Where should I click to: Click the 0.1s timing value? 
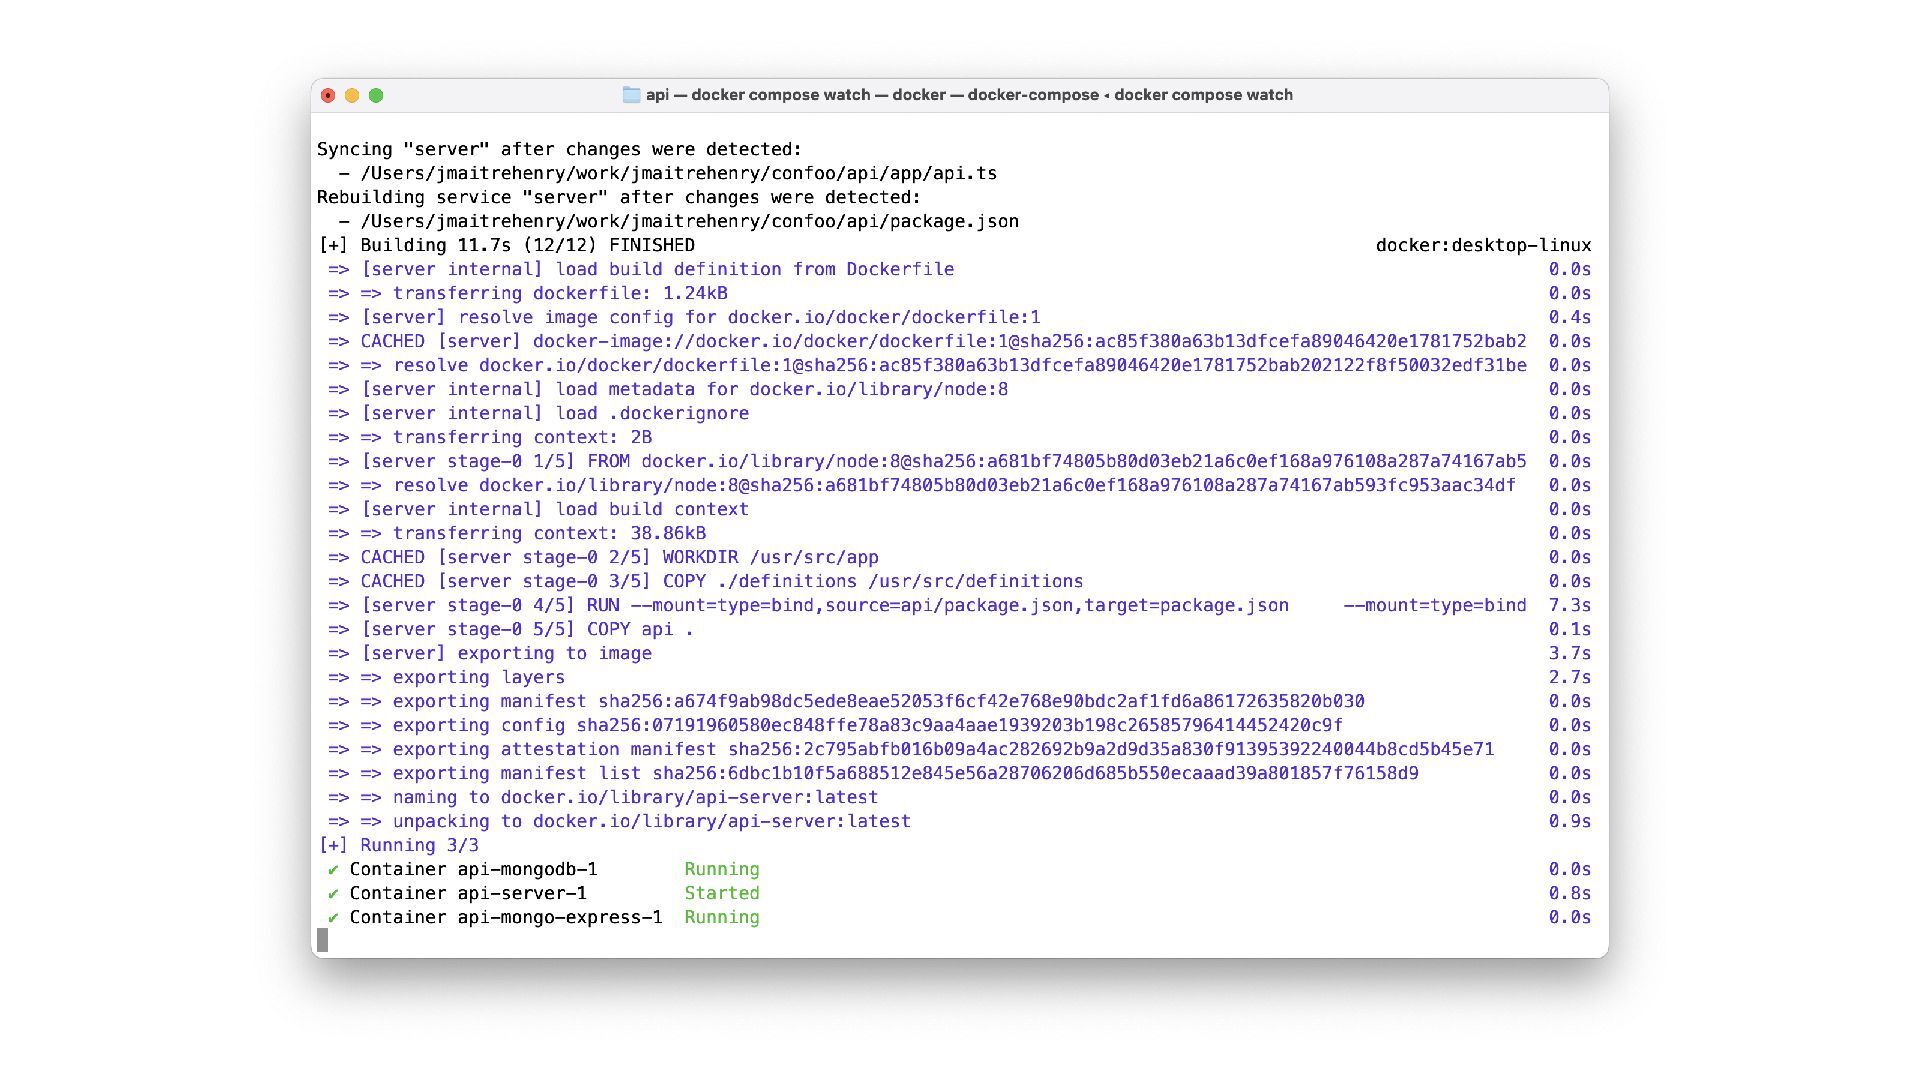(1570, 629)
